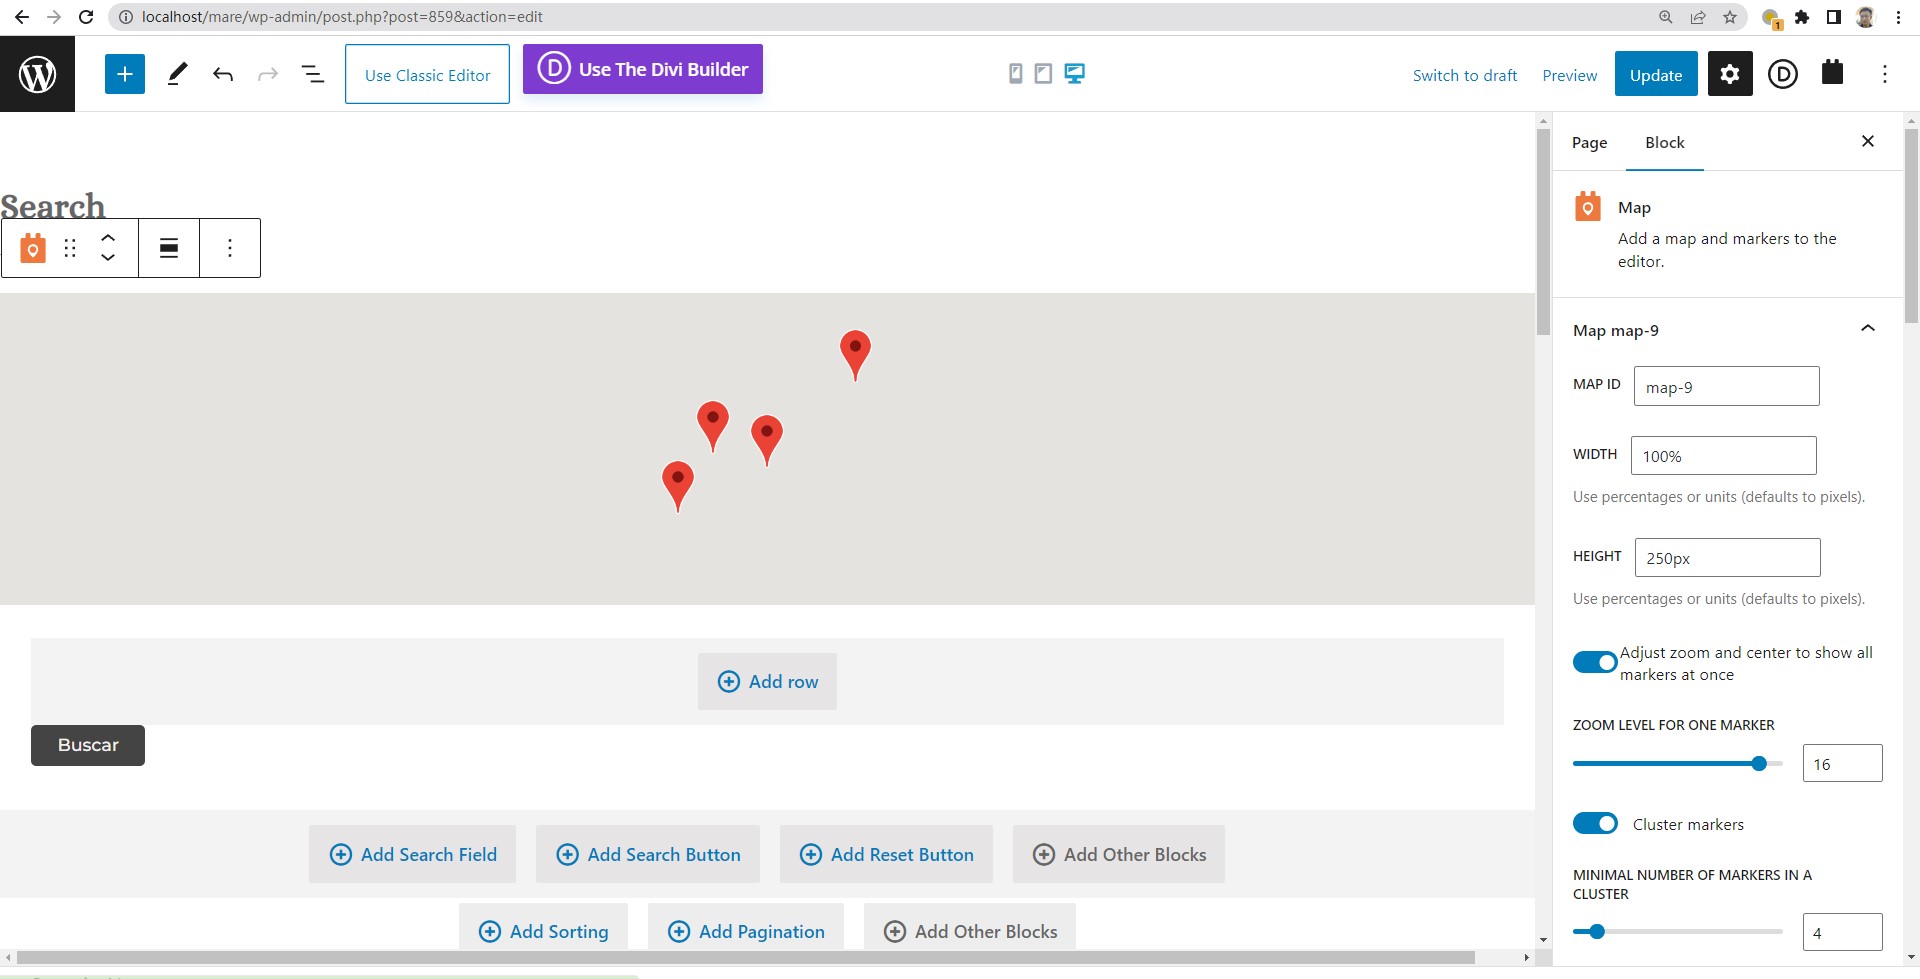This screenshot has height=979, width=1920.
Task: Click the HEIGHT input field
Action: click(1727, 557)
